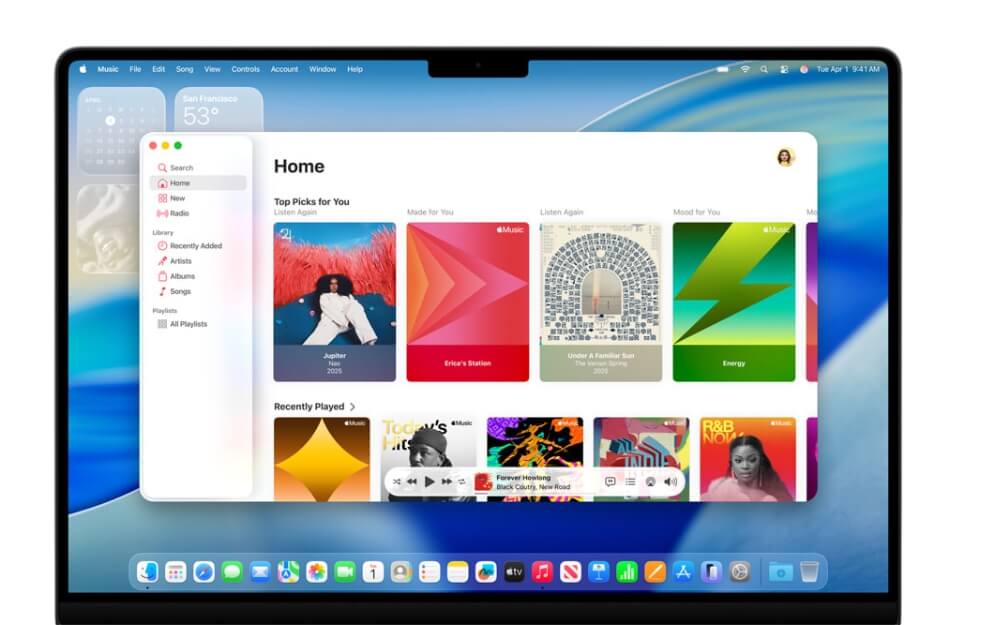Image resolution: width=1000 pixels, height=625 pixels.
Task: Toggle shuffle in the playback bar
Action: pos(397,482)
